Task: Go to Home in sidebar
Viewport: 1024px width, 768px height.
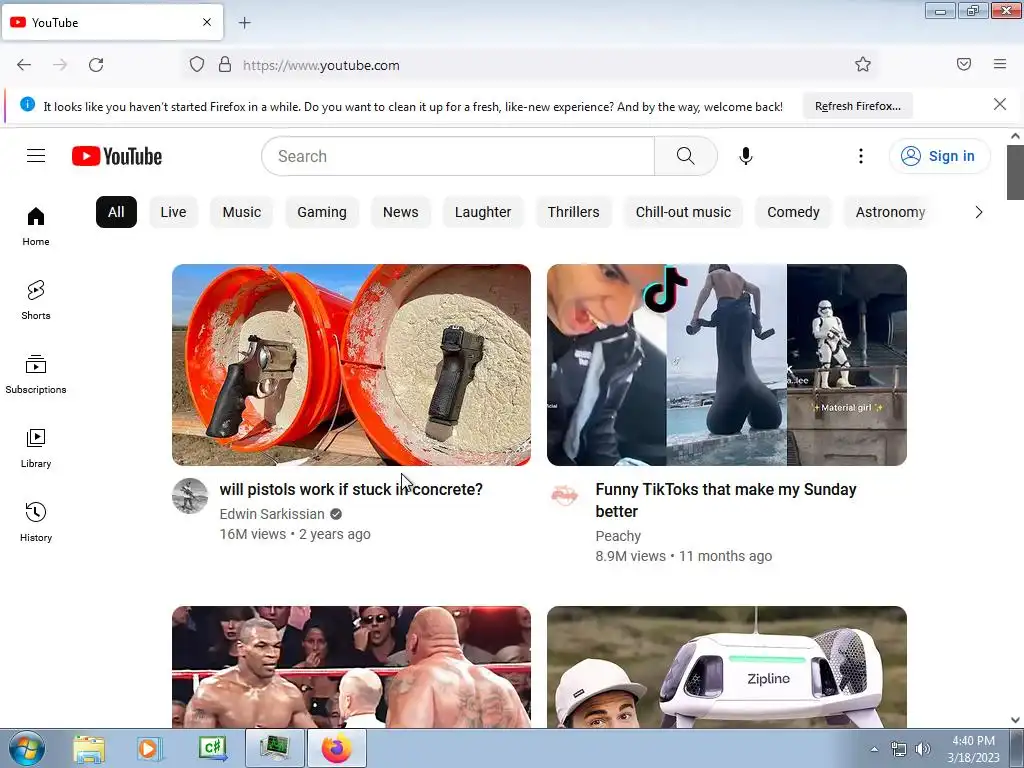Action: [36, 226]
